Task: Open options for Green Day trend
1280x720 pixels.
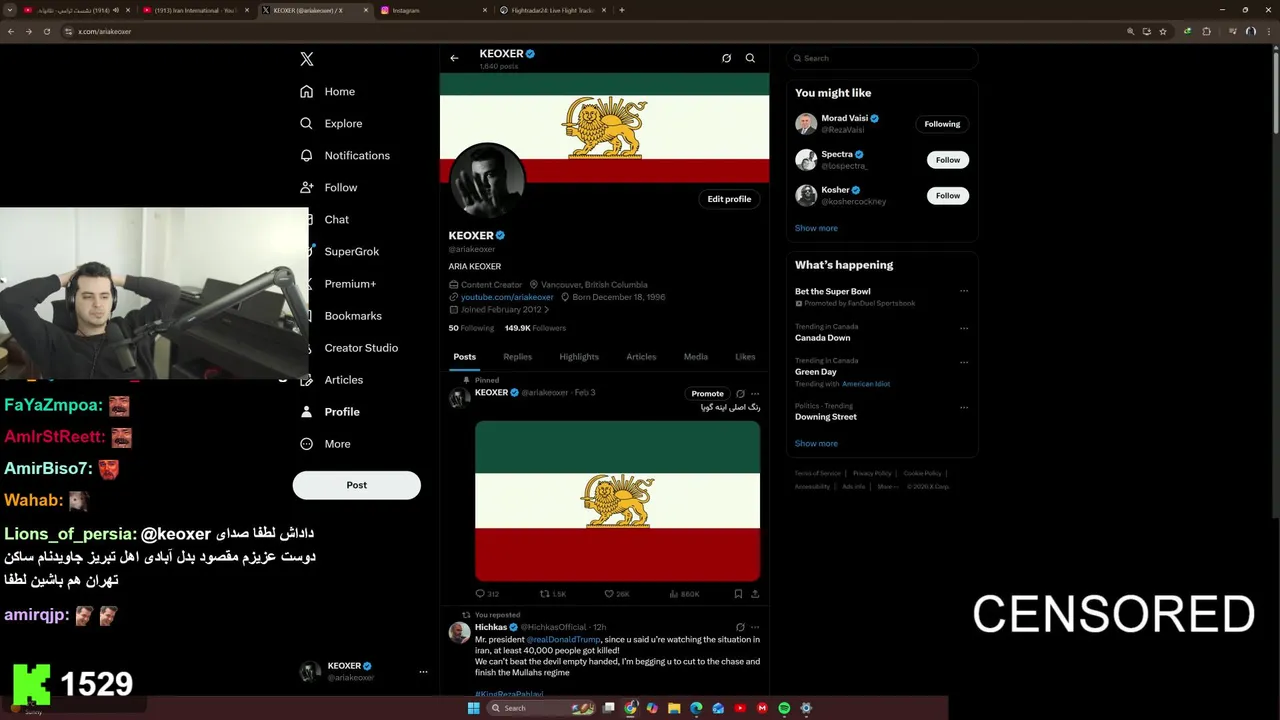Action: click(x=964, y=362)
